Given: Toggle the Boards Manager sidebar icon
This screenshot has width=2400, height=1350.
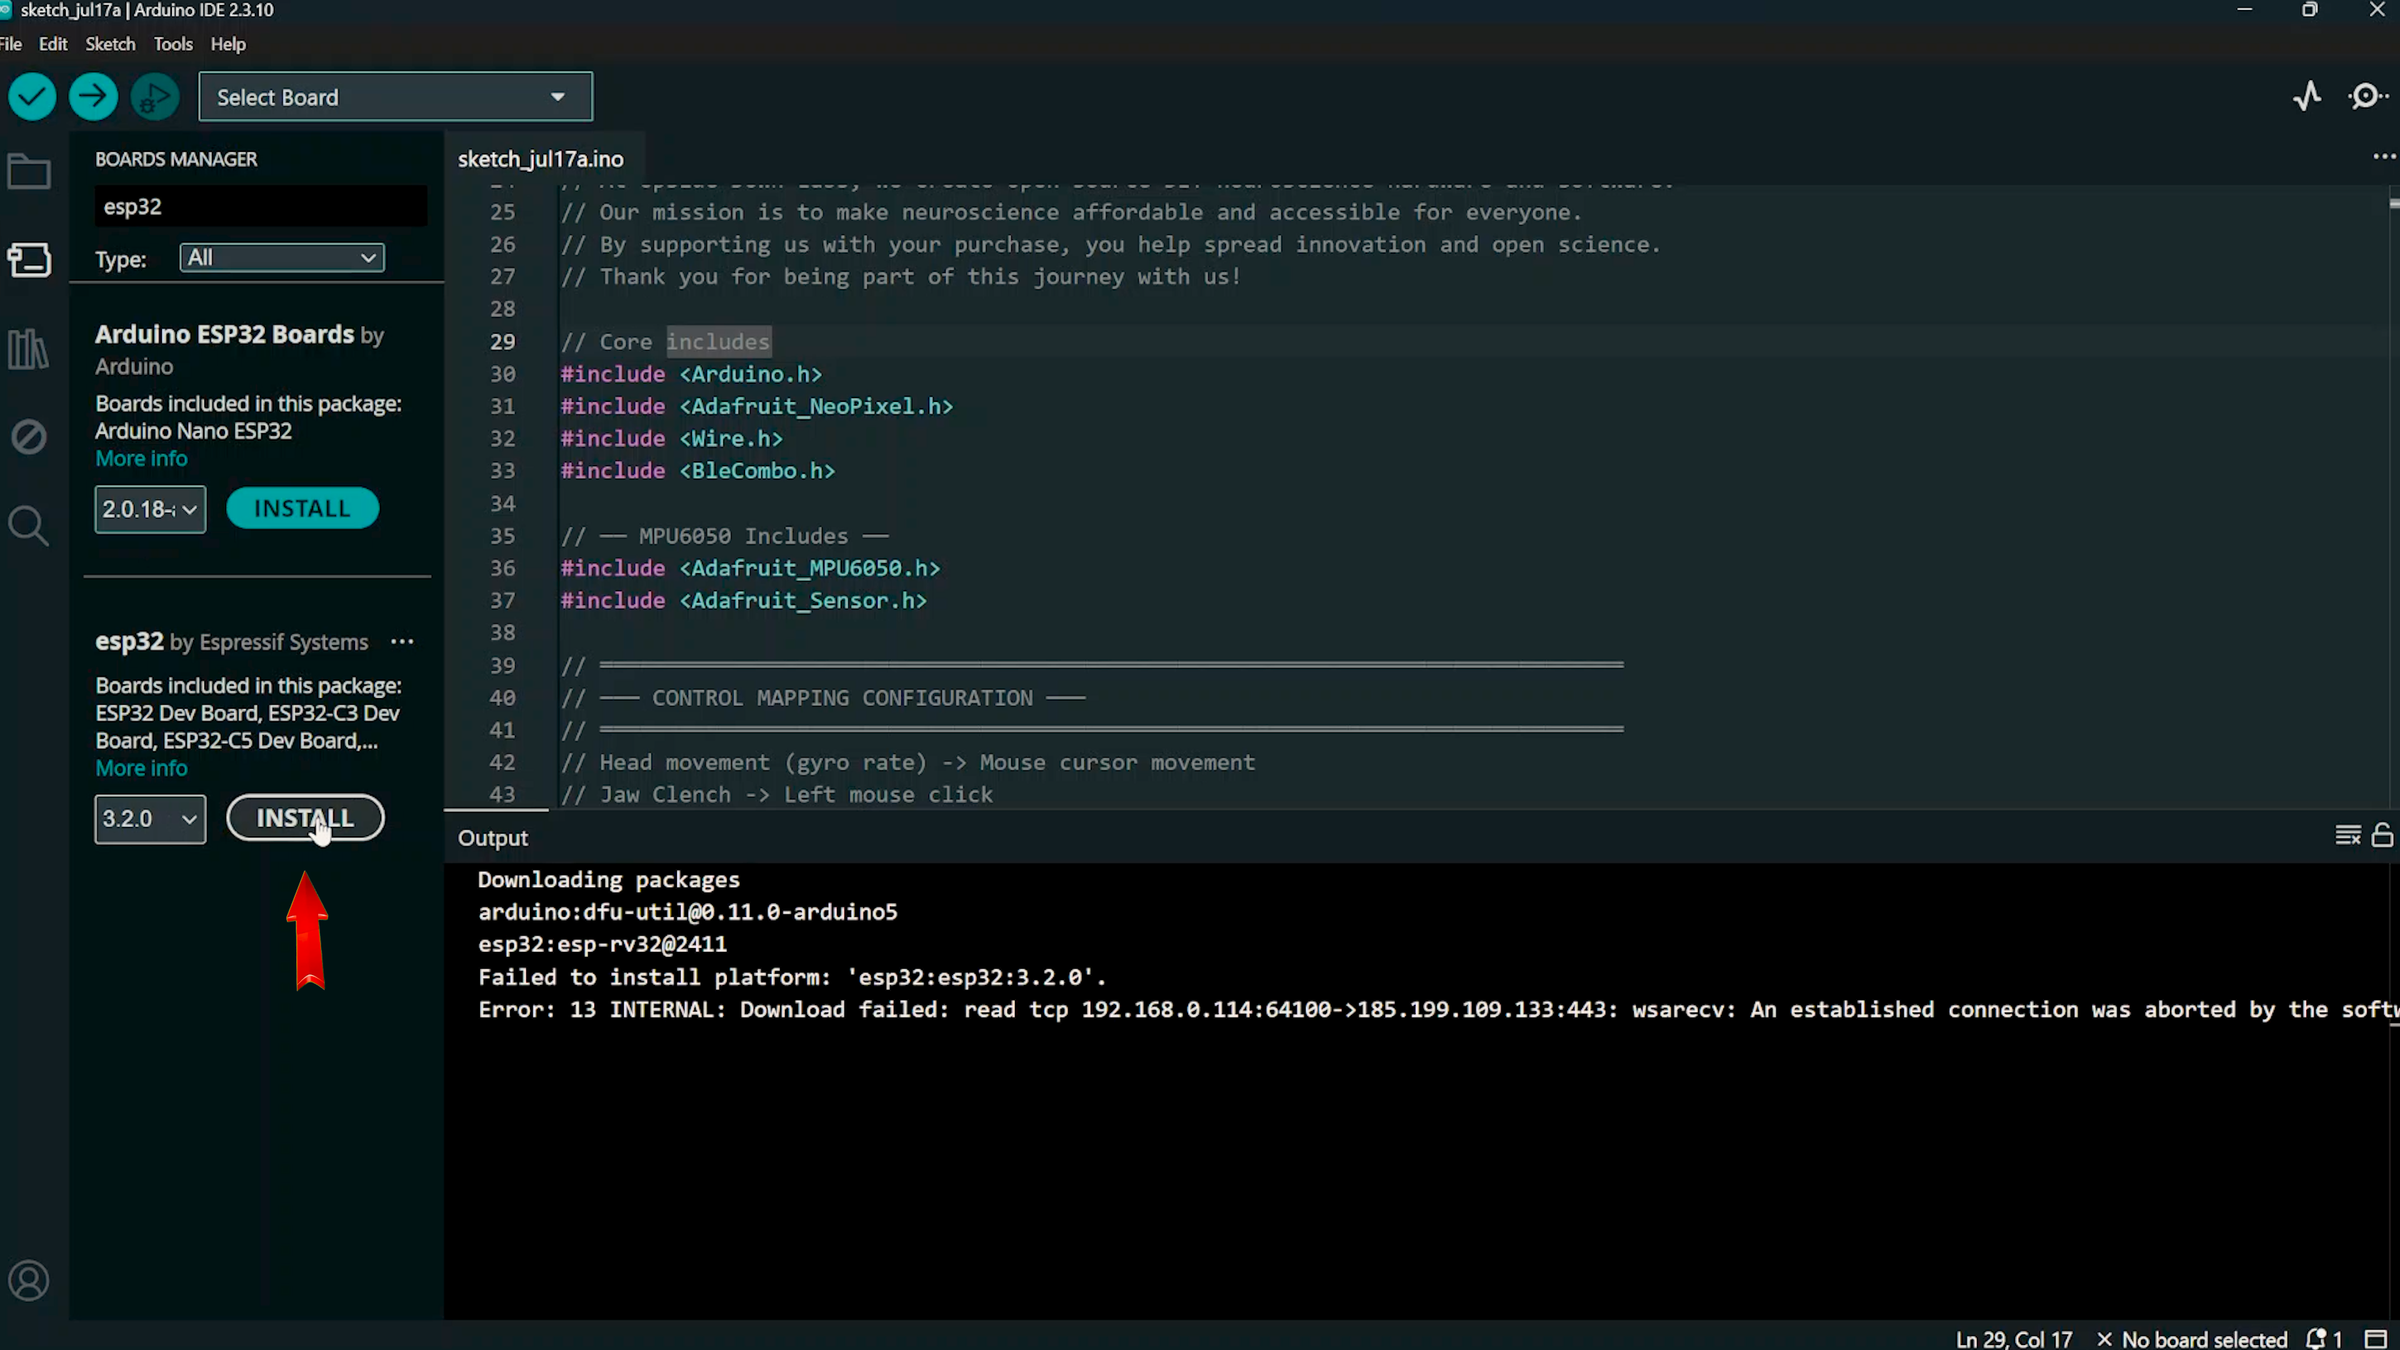Looking at the screenshot, I should (29, 260).
